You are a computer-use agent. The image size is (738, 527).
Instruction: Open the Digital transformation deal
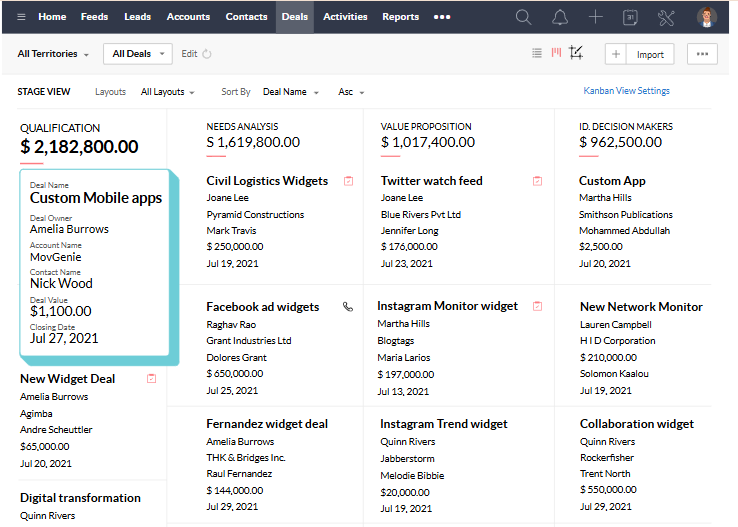(x=80, y=498)
